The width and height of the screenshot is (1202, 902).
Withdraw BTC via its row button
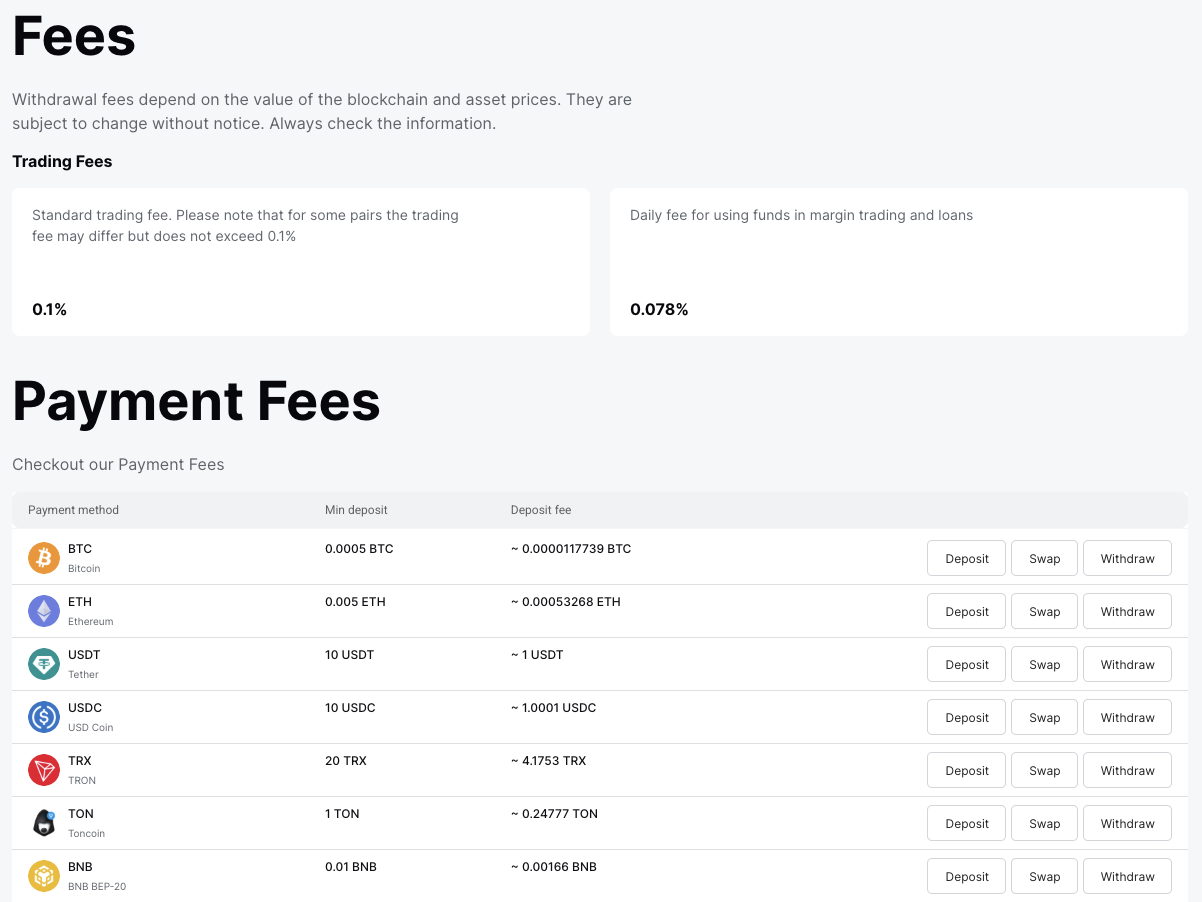[x=1127, y=558]
